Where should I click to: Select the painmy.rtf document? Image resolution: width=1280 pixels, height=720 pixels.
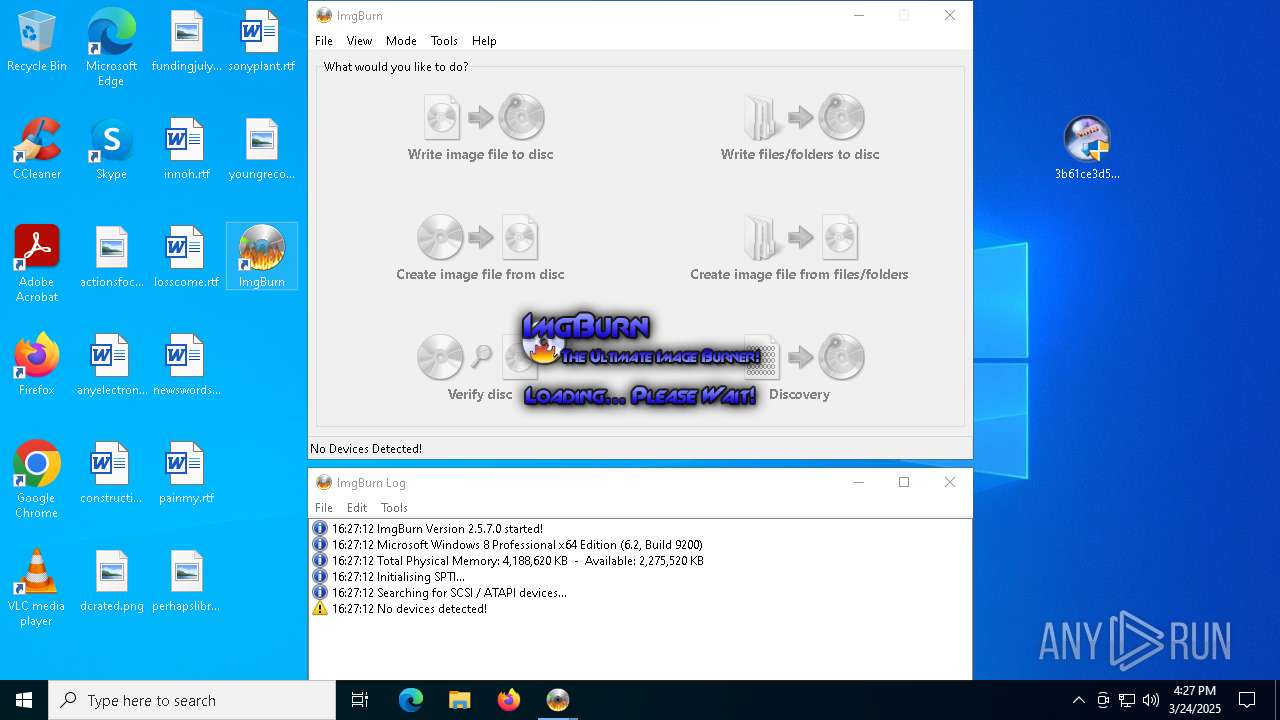click(x=187, y=474)
